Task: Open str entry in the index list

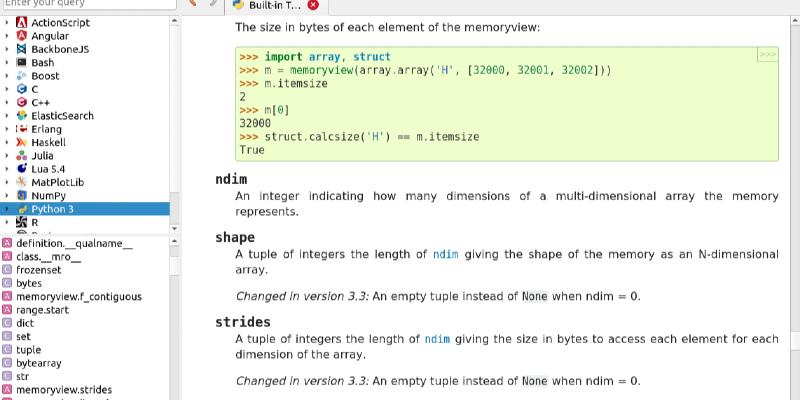Action: (22, 377)
